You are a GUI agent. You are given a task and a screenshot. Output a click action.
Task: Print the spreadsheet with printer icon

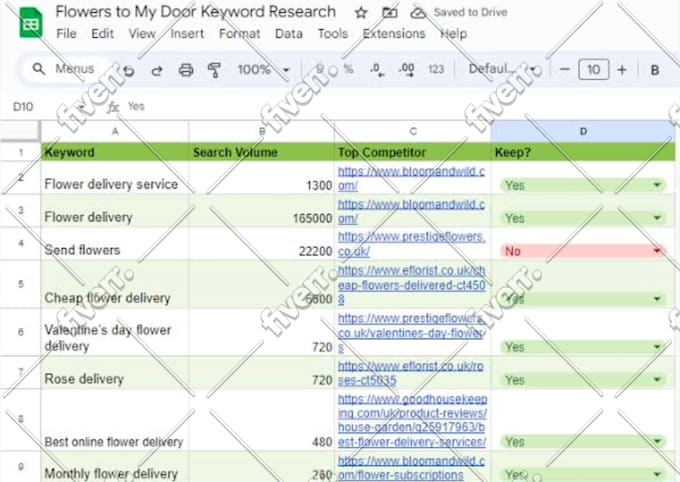pos(186,69)
